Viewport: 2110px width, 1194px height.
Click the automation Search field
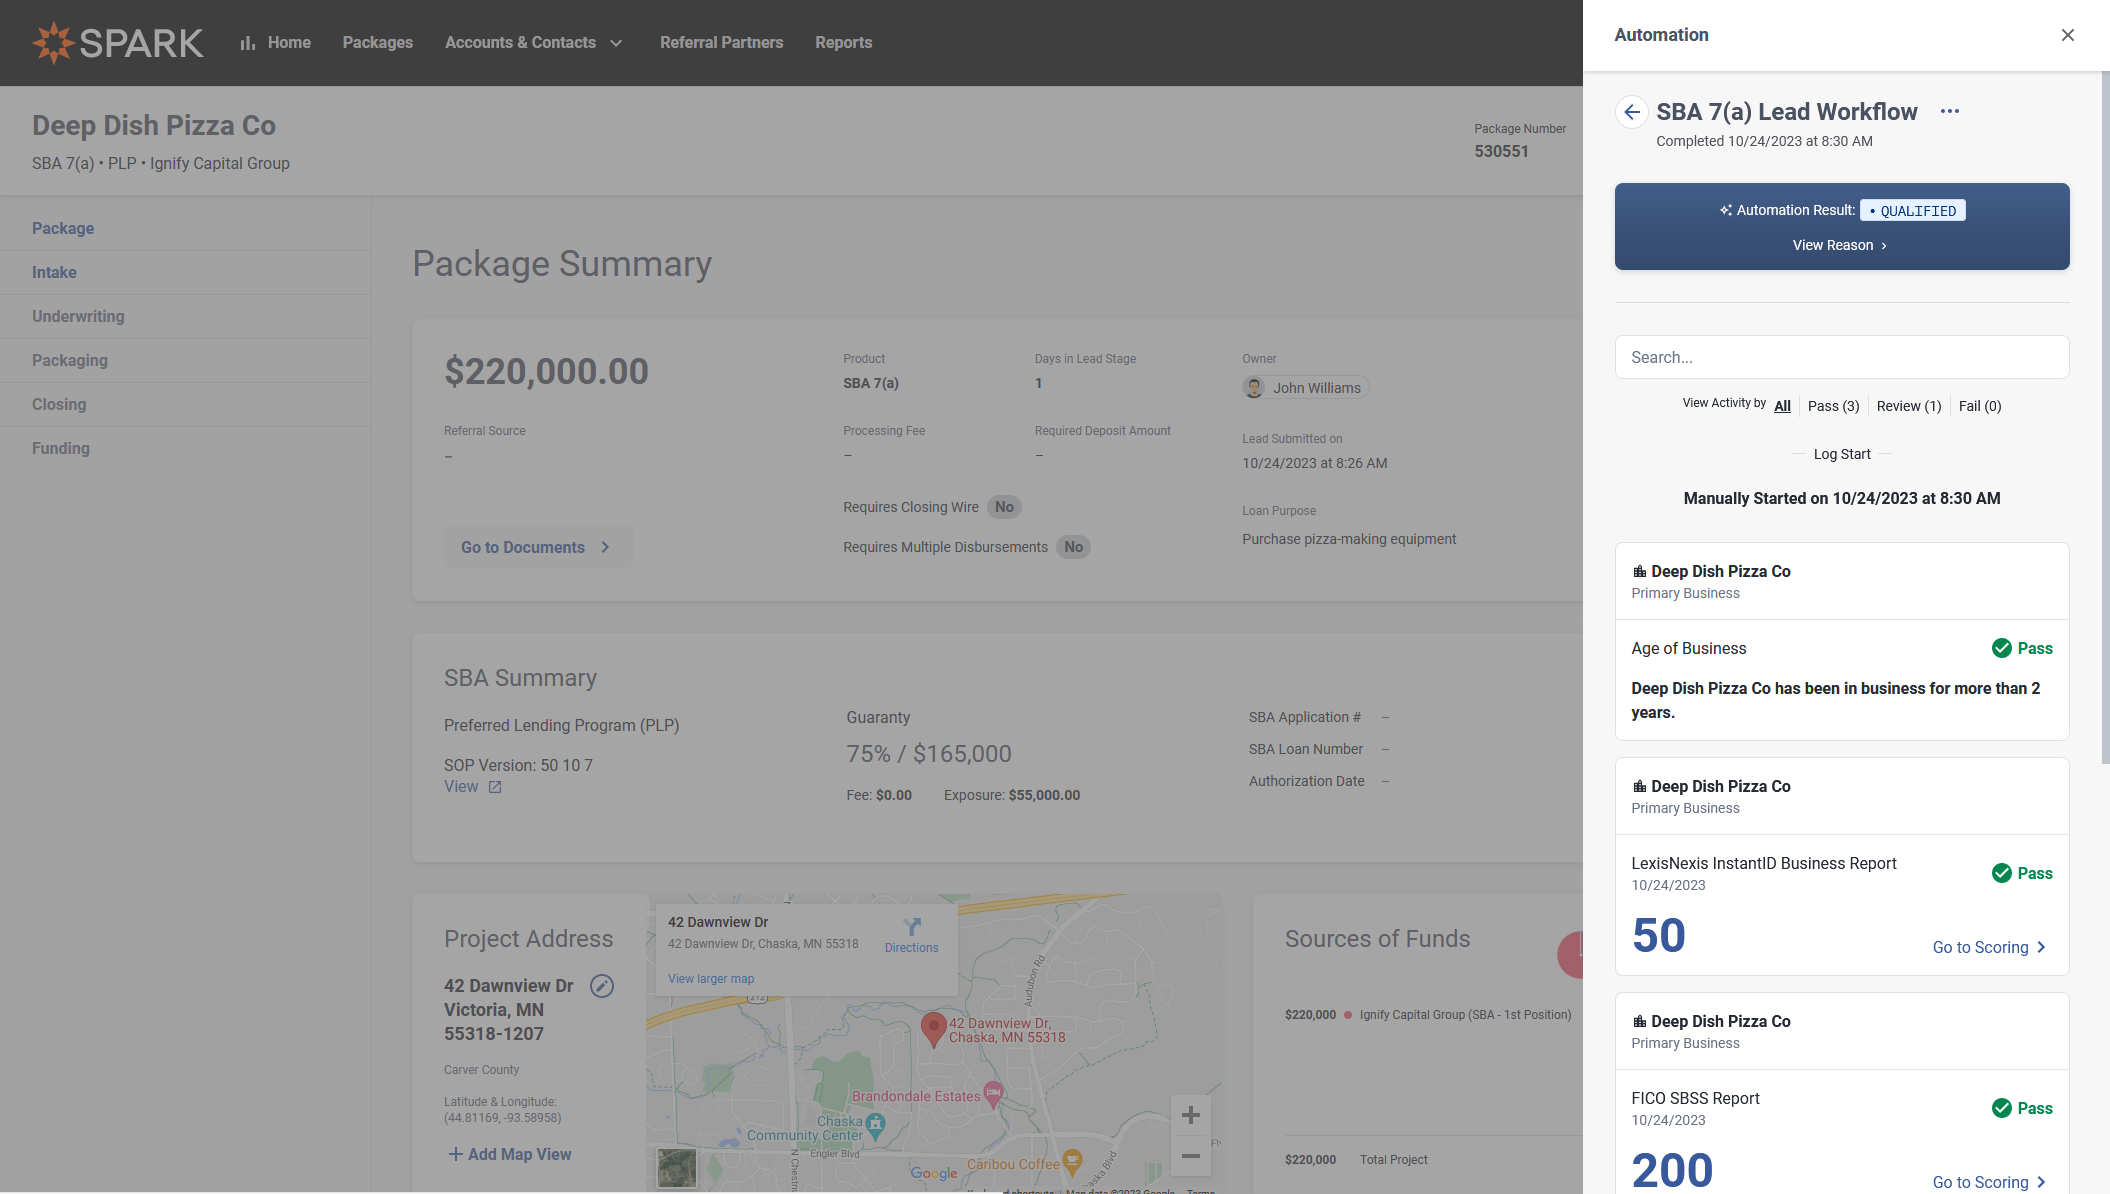(1841, 357)
